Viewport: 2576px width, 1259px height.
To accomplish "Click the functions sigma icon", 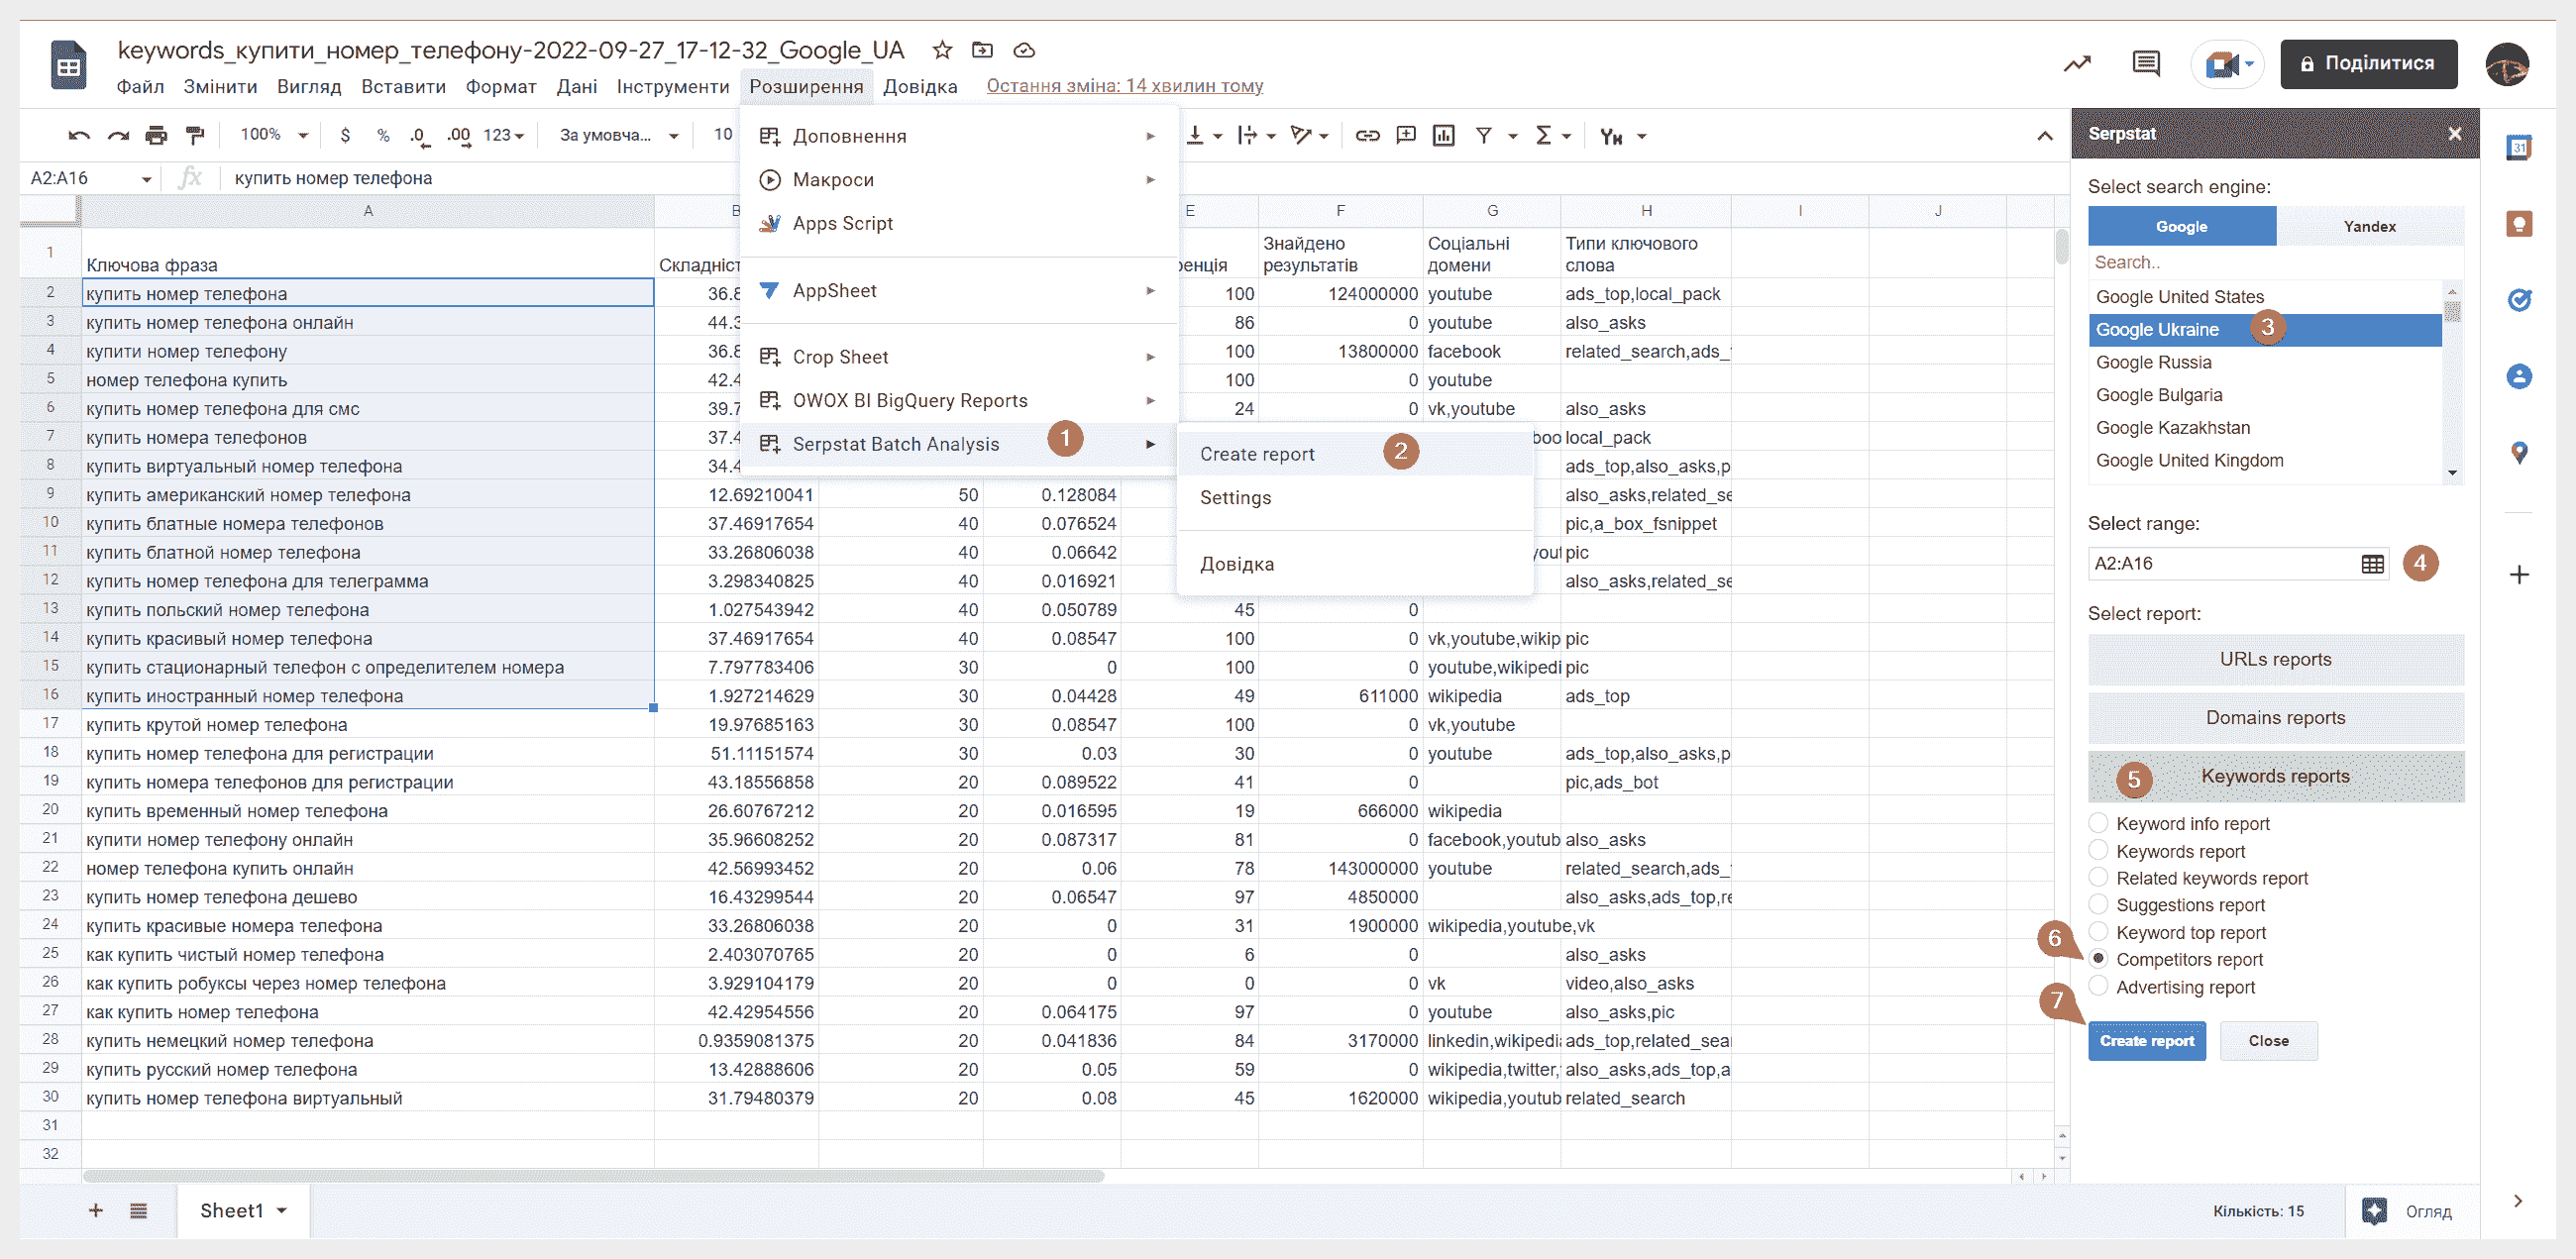I will pos(1543,135).
